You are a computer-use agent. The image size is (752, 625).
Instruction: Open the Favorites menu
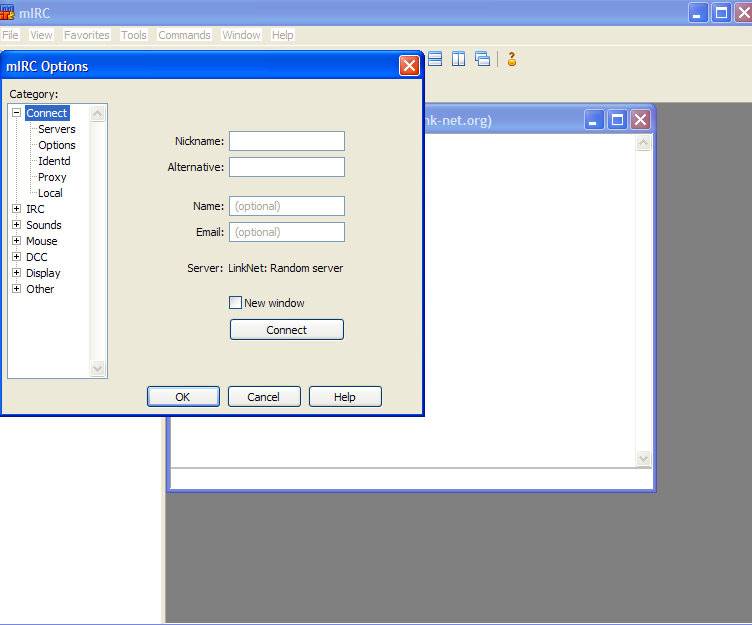click(87, 35)
